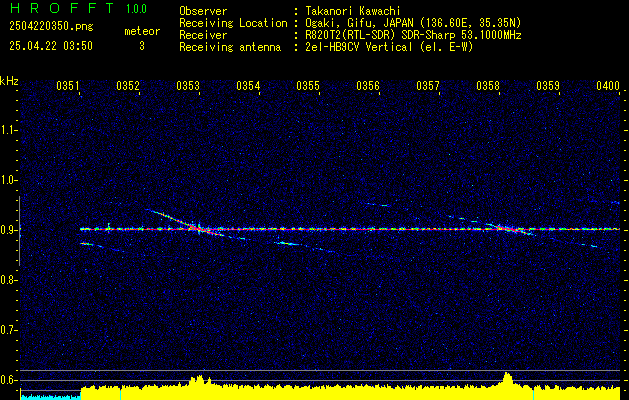Click the cyan signal level segment at left
Screen dimensions: 629x400
pos(51,397)
